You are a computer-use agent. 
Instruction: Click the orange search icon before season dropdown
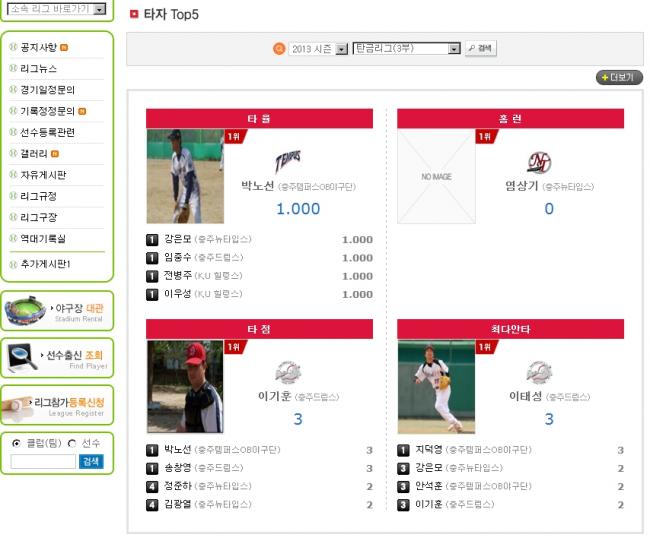(x=280, y=48)
